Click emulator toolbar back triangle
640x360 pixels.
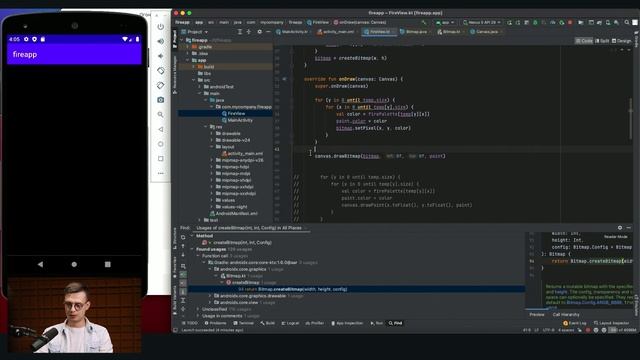[161, 129]
